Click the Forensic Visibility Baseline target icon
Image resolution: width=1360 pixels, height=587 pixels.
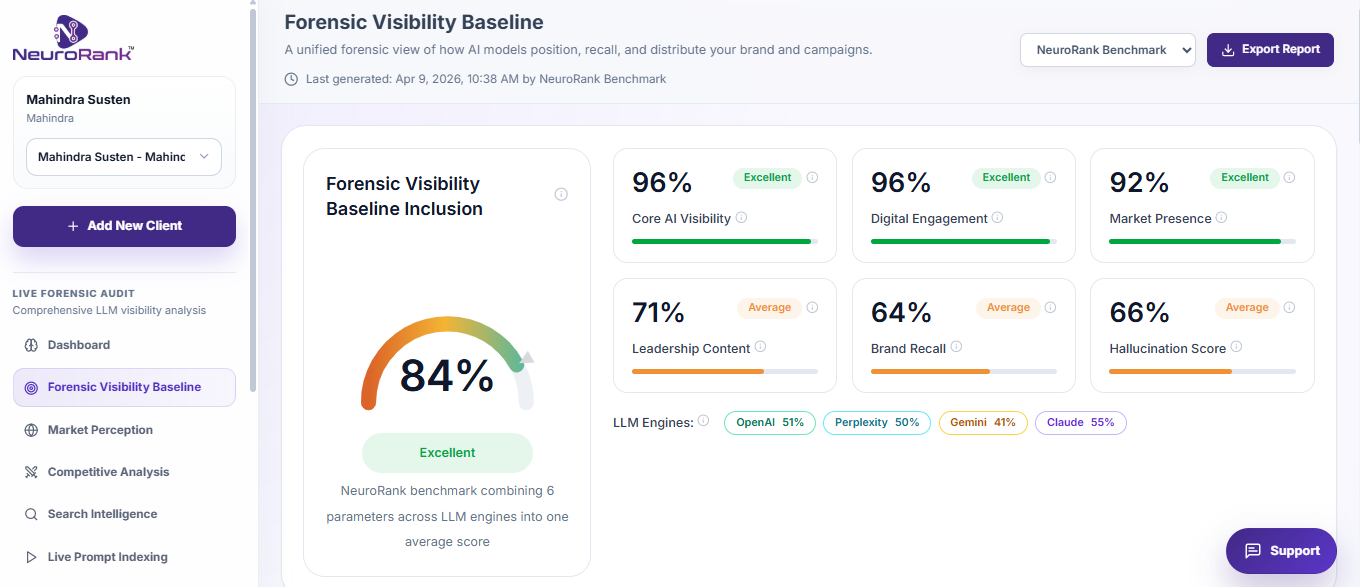click(30, 387)
